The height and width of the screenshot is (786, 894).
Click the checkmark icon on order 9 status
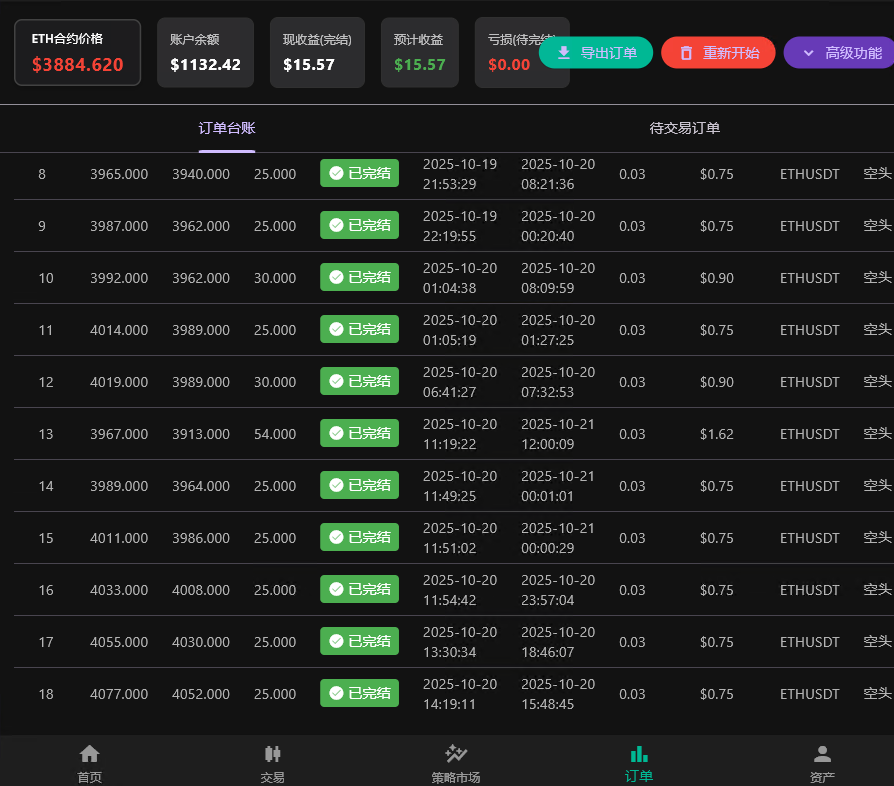[336, 225]
